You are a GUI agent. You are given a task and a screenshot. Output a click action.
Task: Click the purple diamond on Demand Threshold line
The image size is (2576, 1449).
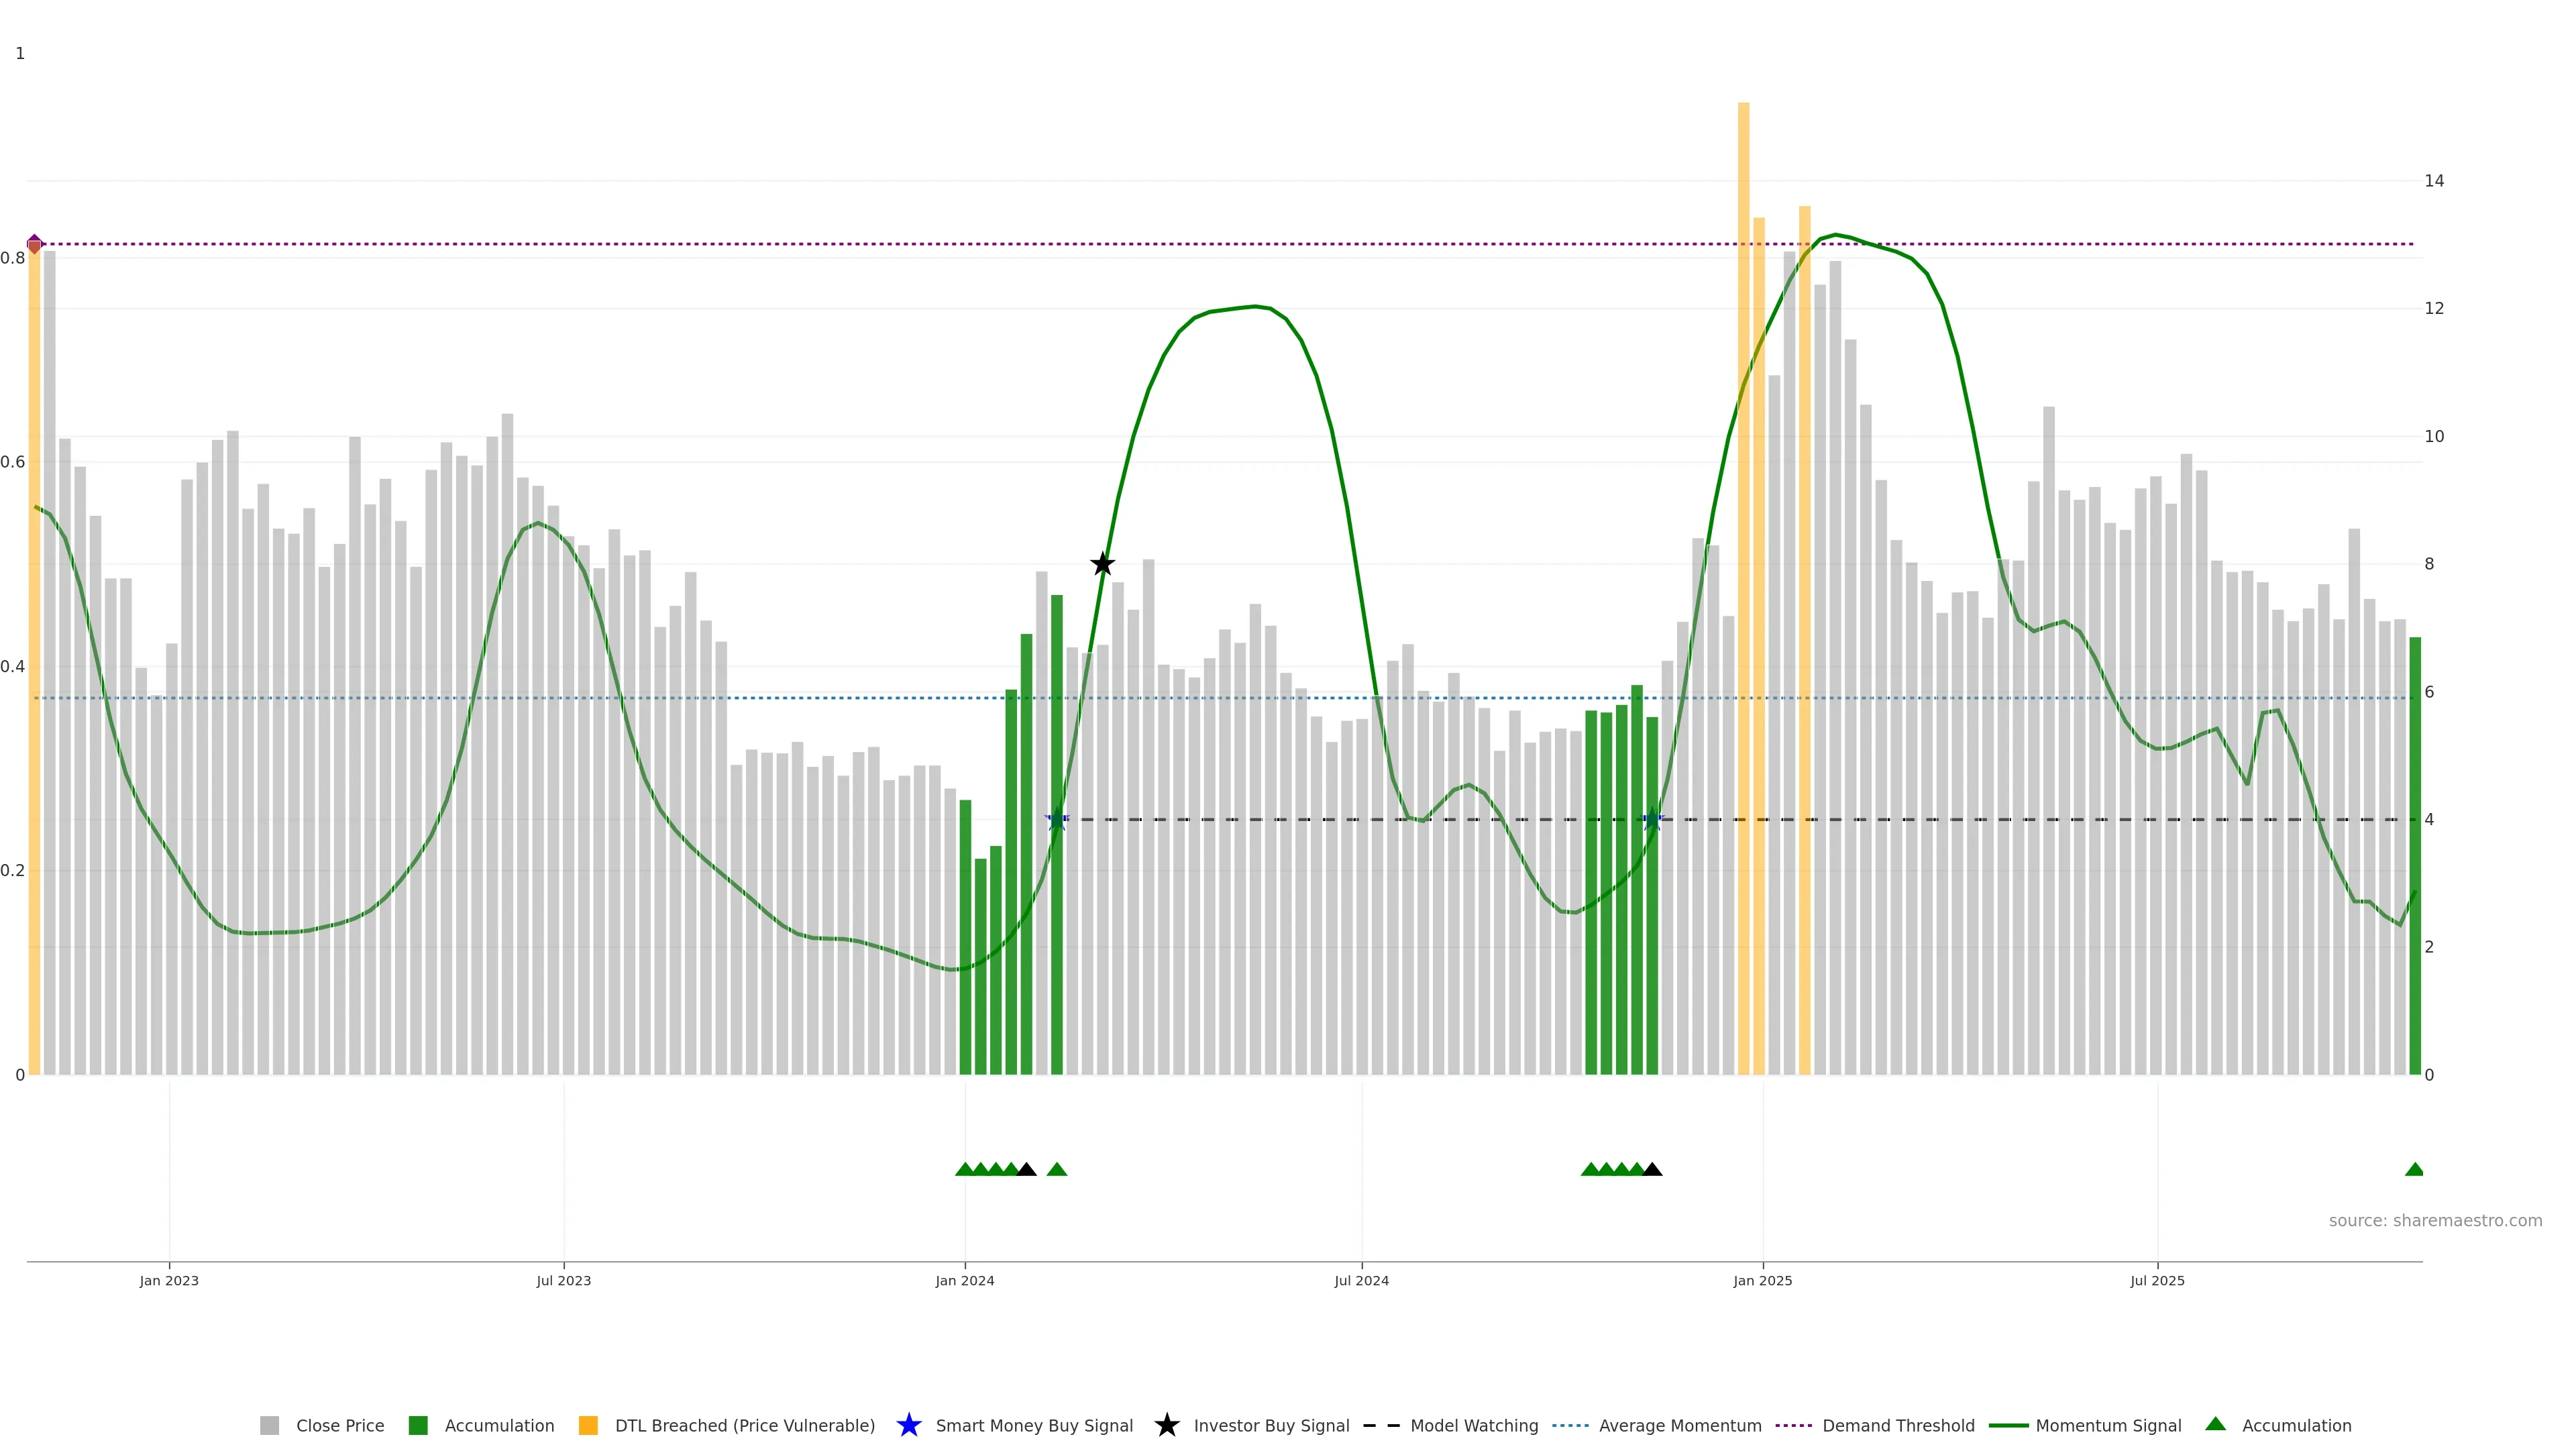coord(34,244)
